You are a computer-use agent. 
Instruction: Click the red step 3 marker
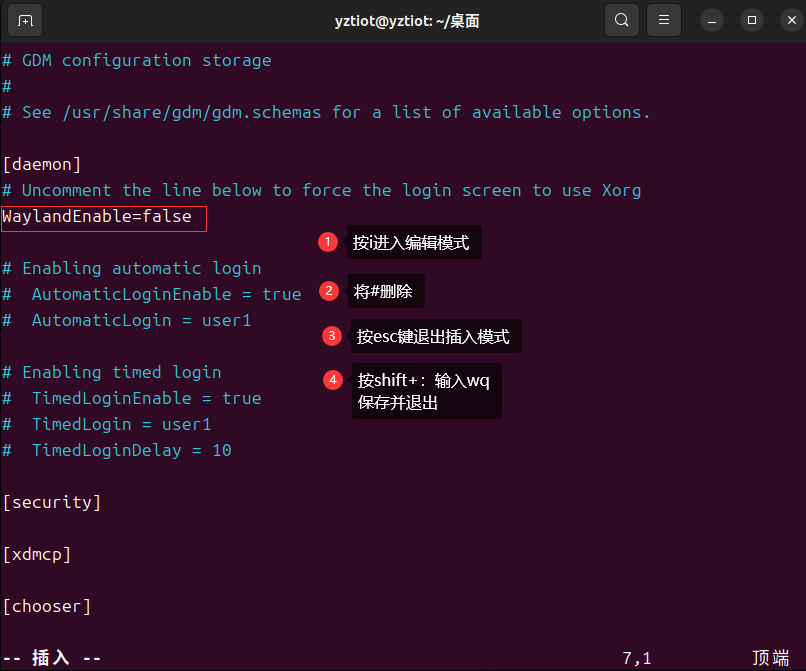pos(332,336)
